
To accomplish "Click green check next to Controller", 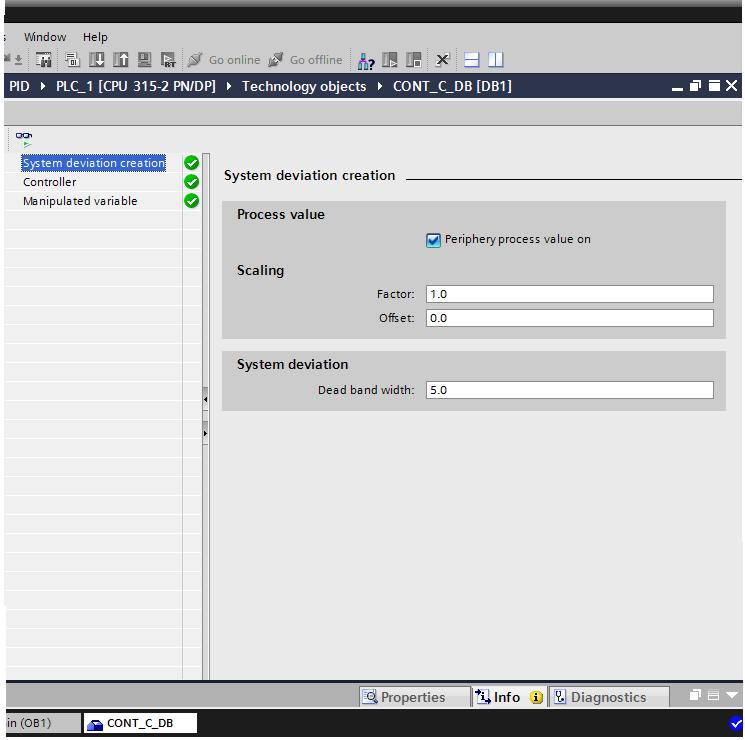I will 191,182.
